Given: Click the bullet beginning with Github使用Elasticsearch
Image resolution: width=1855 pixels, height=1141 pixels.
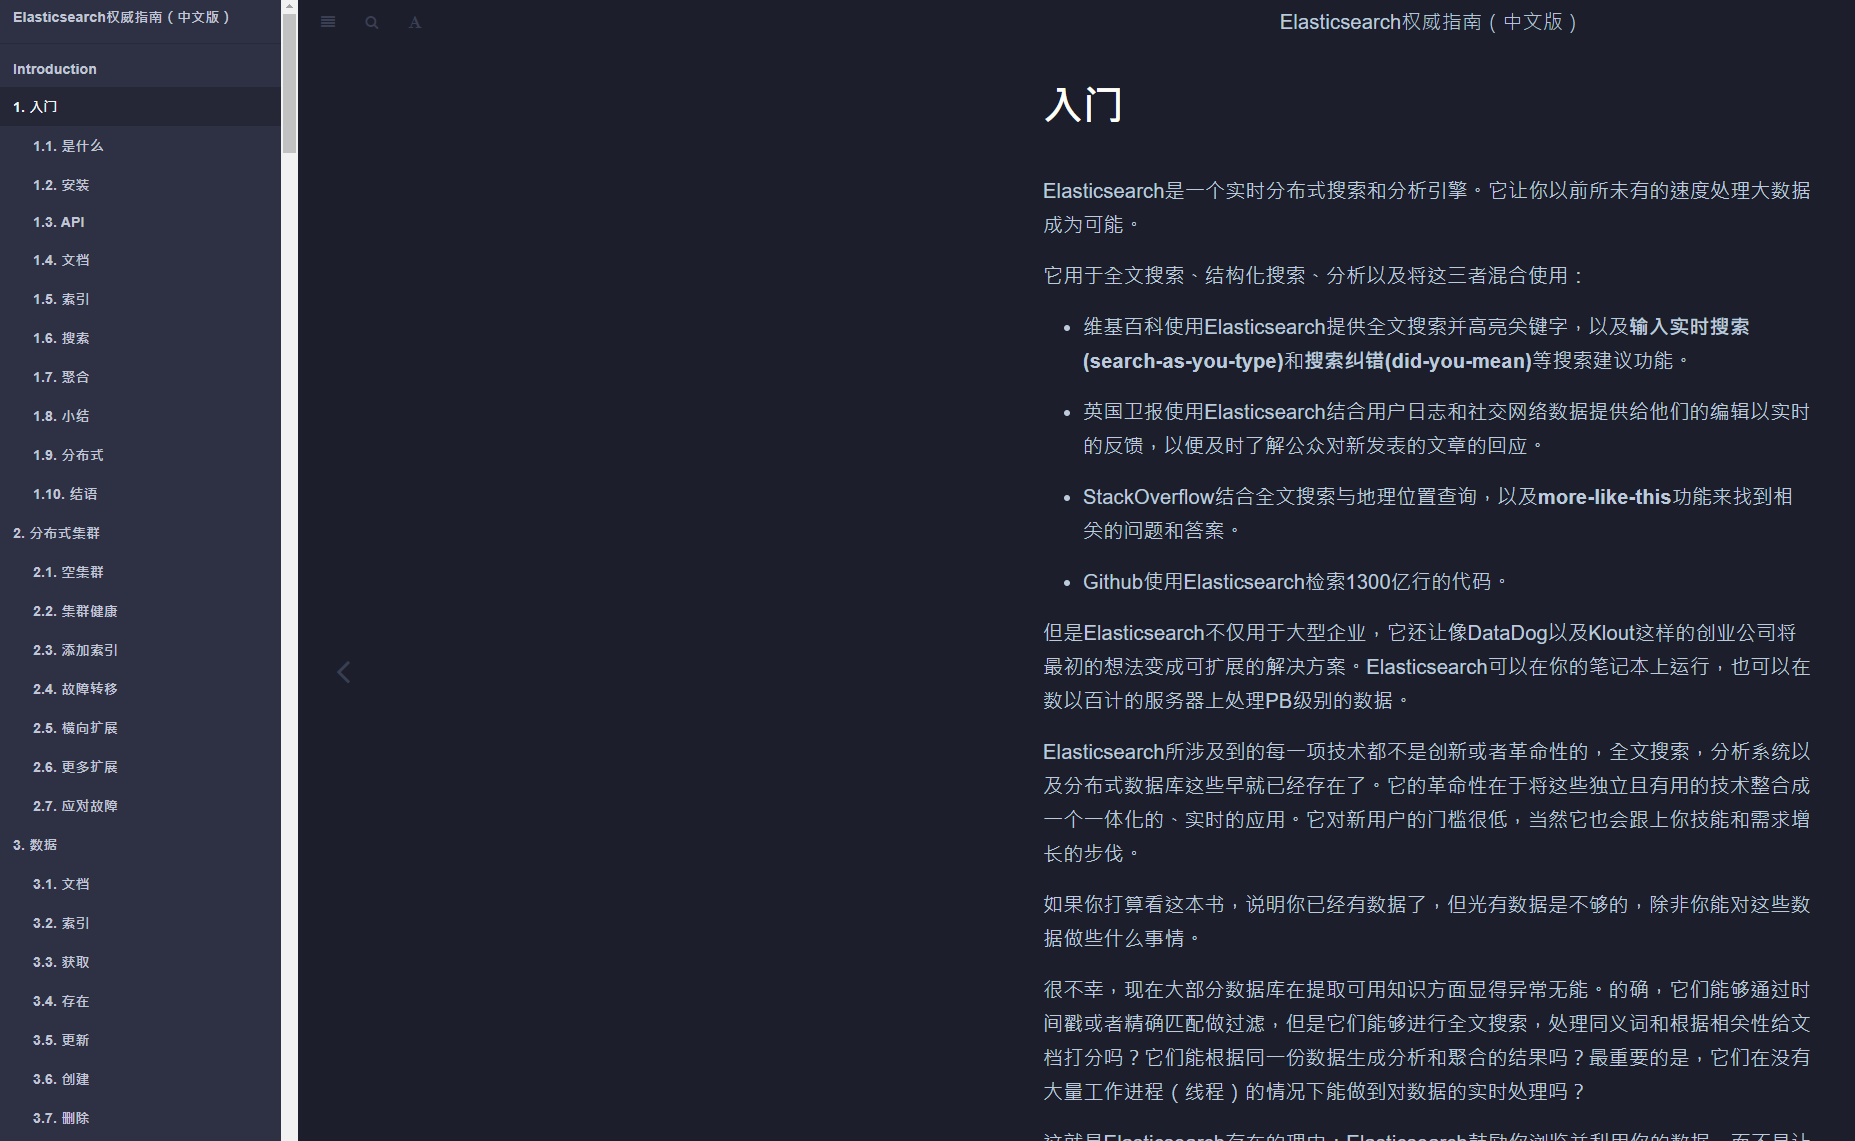Looking at the screenshot, I should click(x=1295, y=582).
